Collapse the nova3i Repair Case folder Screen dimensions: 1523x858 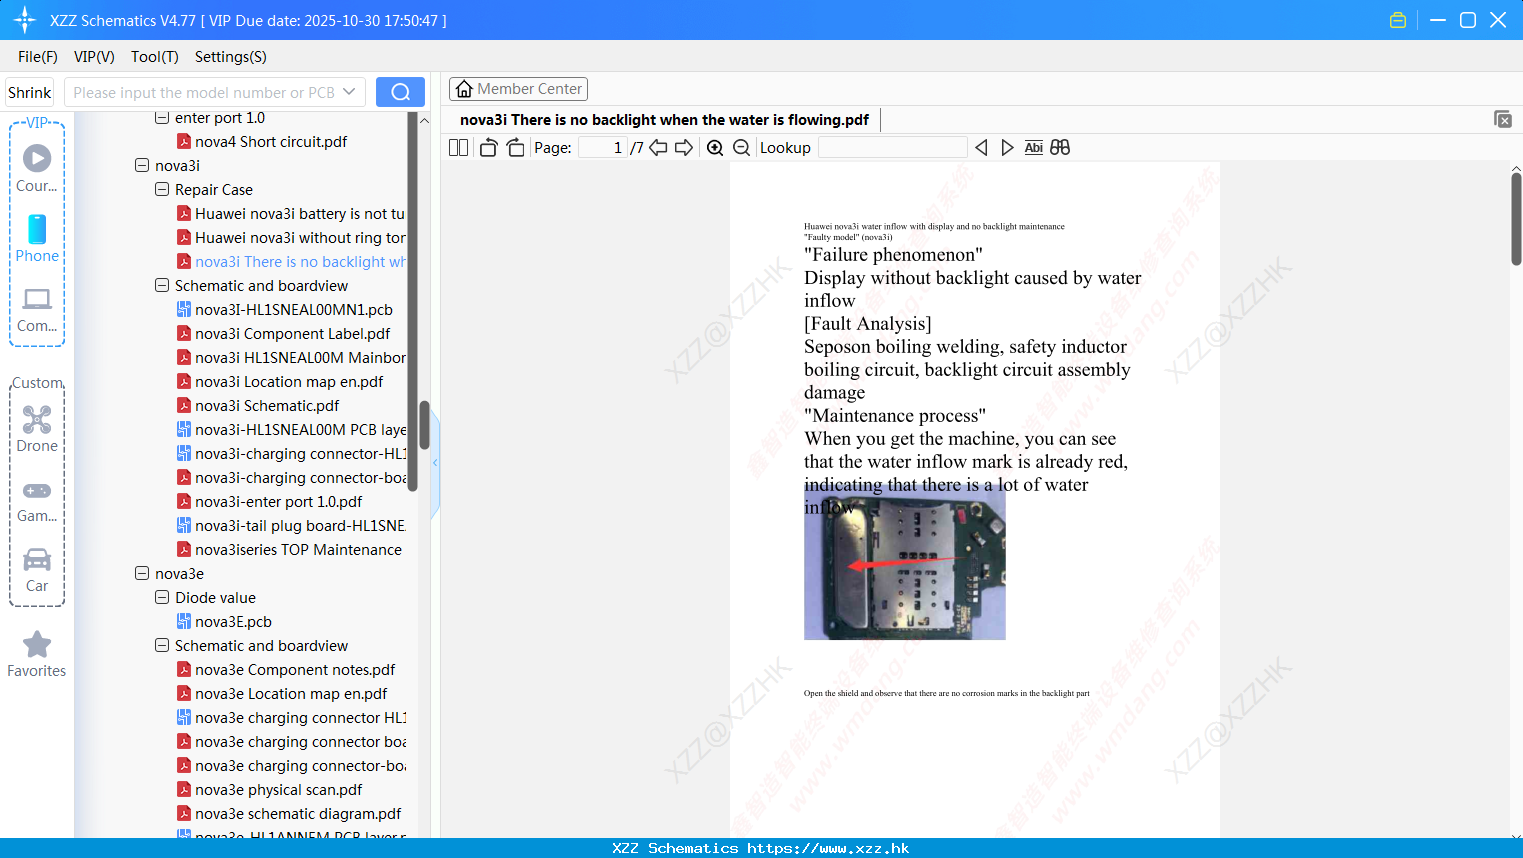[x=162, y=189]
